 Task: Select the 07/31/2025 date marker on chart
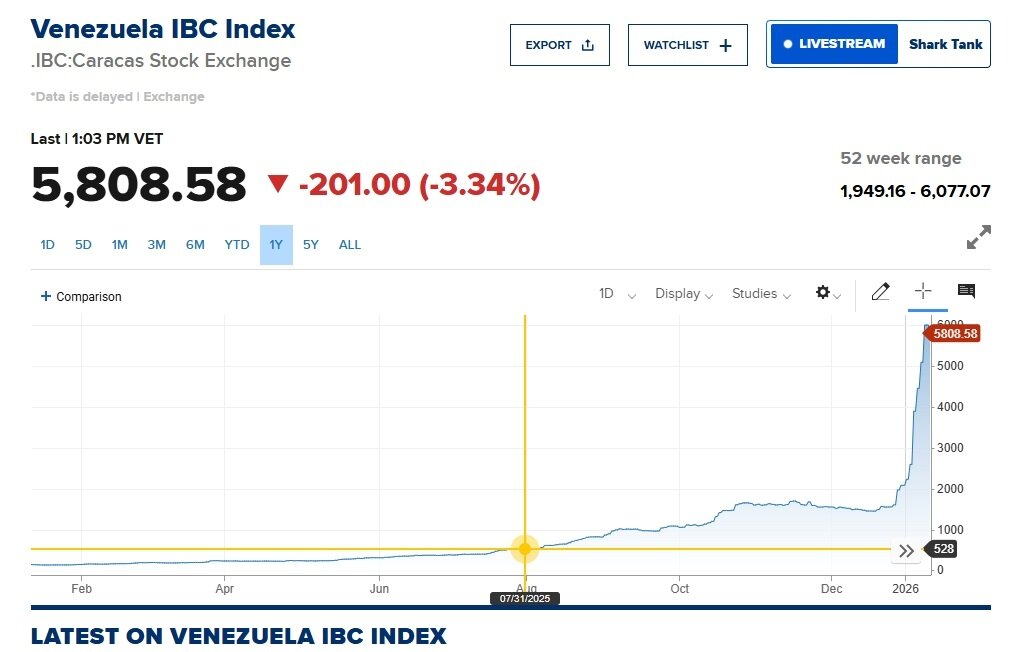point(527,598)
